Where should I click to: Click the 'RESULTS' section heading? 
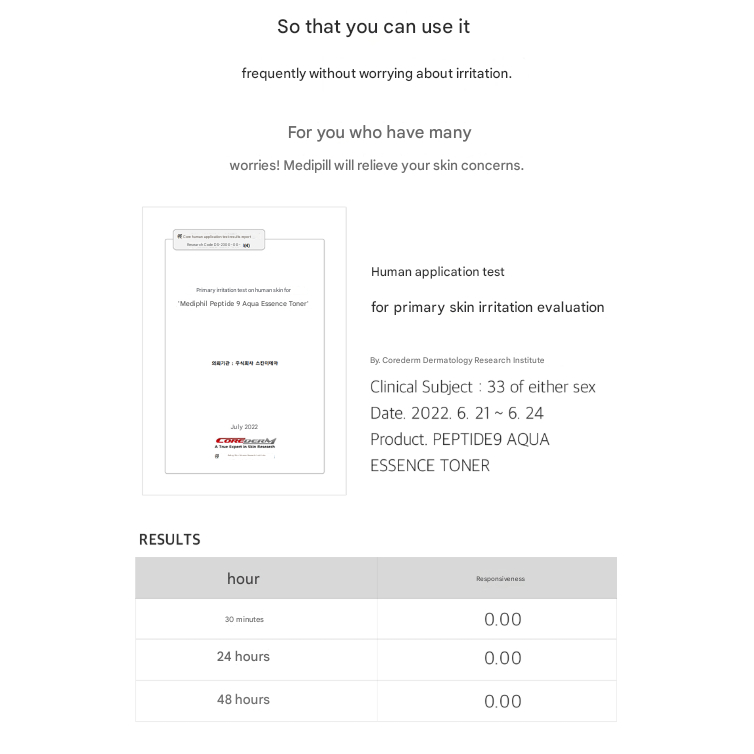coord(169,540)
